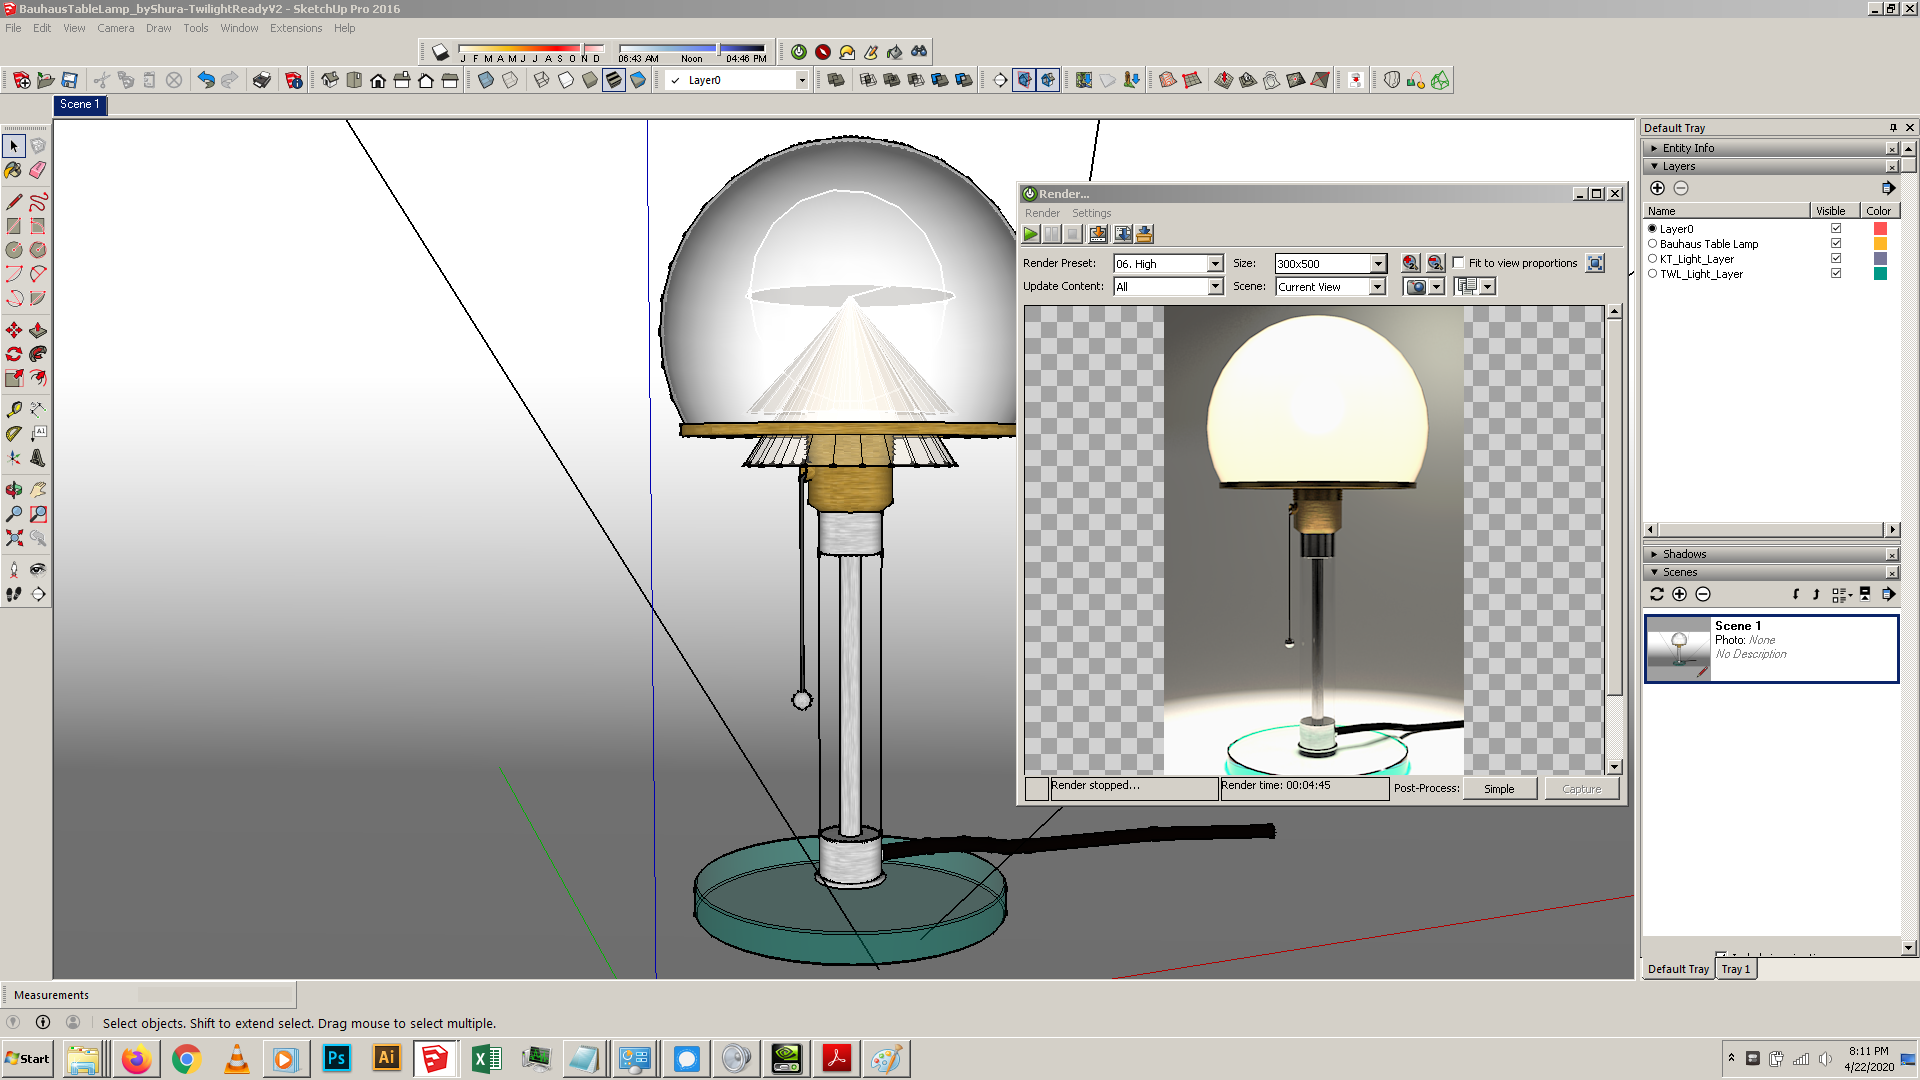Set Bauhaus Table Lamp as active layer
This screenshot has width=1920, height=1080.
[1652, 243]
